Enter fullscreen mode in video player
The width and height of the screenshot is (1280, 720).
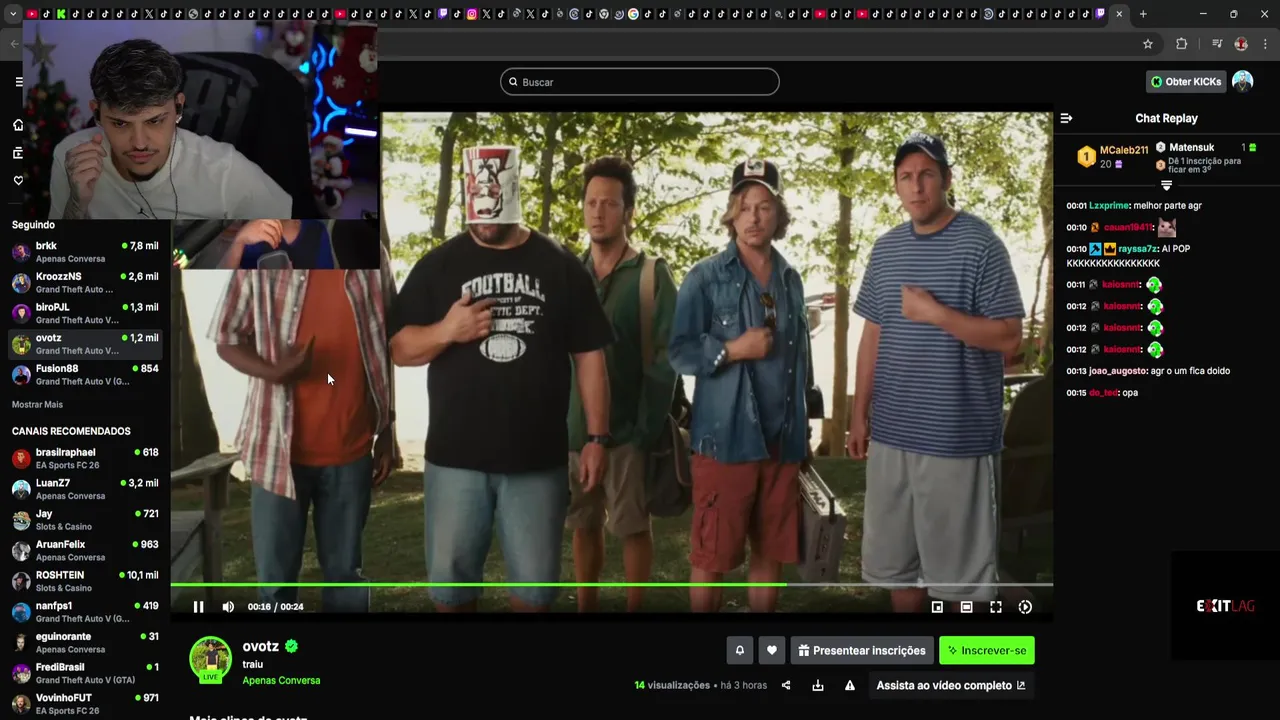coord(996,607)
